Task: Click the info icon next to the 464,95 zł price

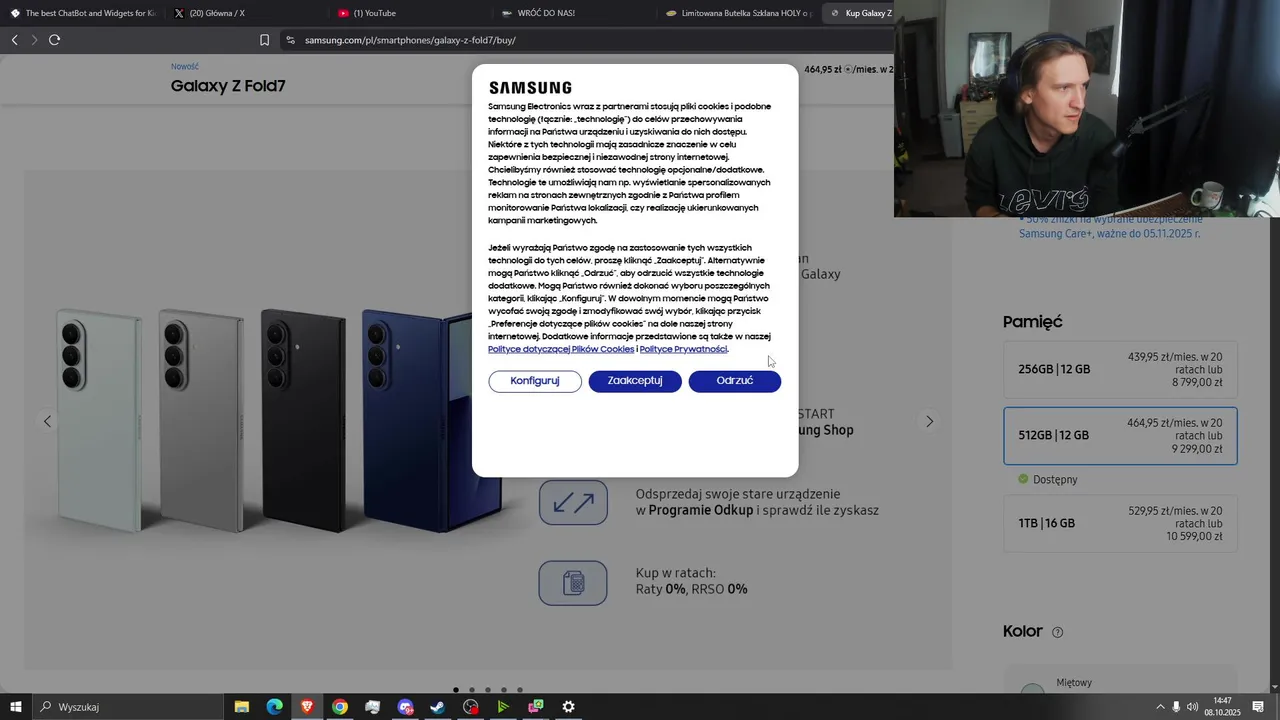Action: (849, 70)
